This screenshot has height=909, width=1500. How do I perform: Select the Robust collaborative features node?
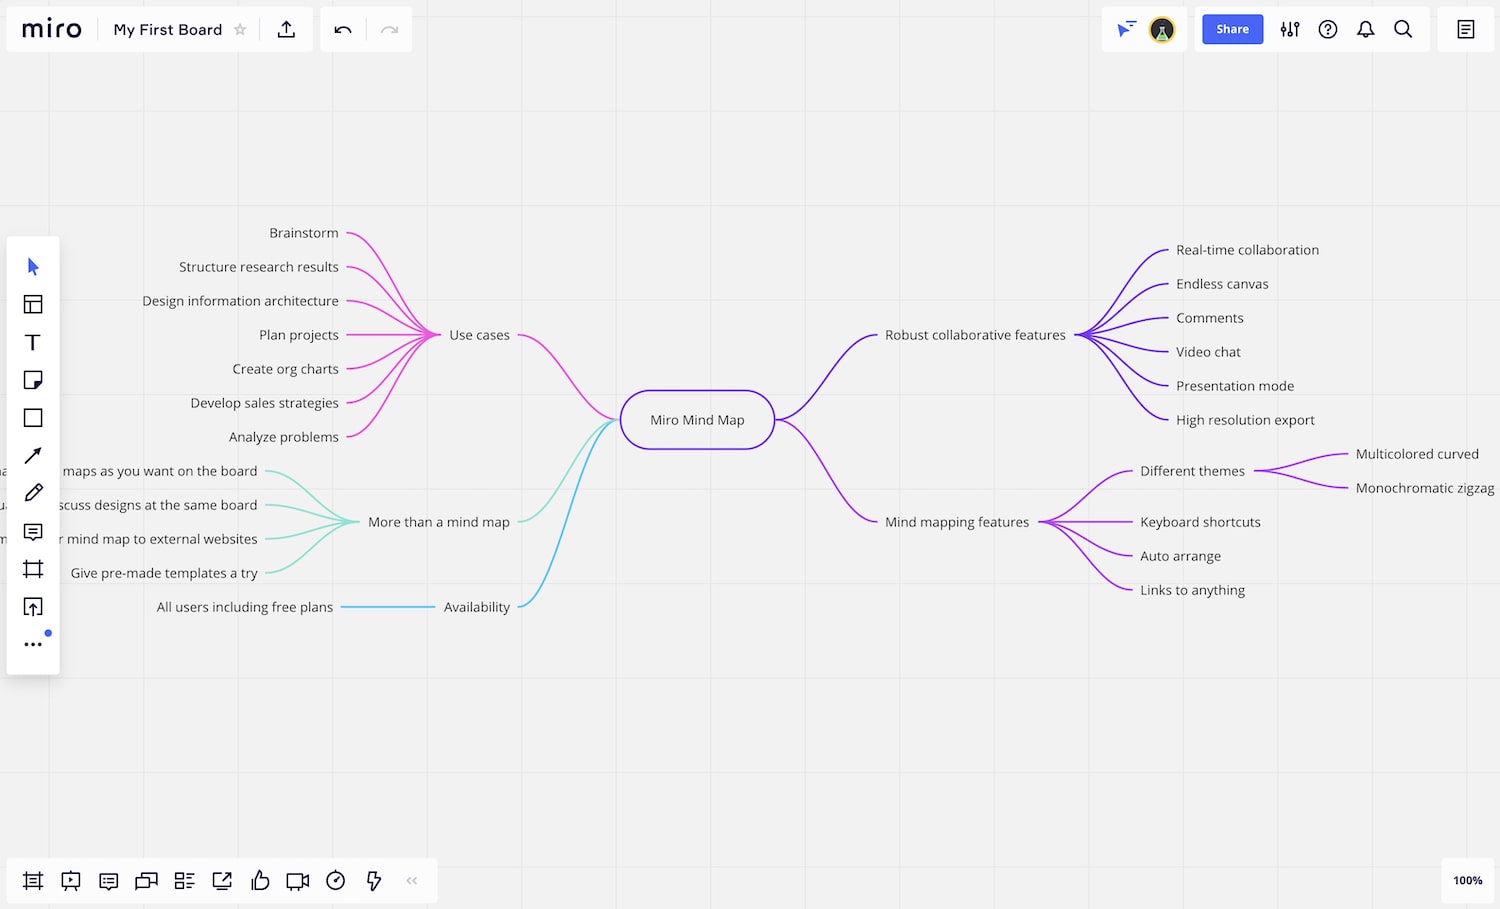pos(975,335)
